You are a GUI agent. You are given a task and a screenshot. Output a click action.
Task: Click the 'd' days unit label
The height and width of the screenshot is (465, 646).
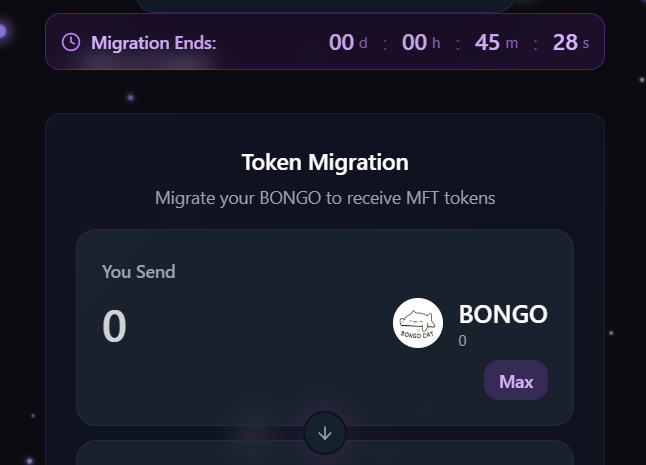tap(363, 43)
